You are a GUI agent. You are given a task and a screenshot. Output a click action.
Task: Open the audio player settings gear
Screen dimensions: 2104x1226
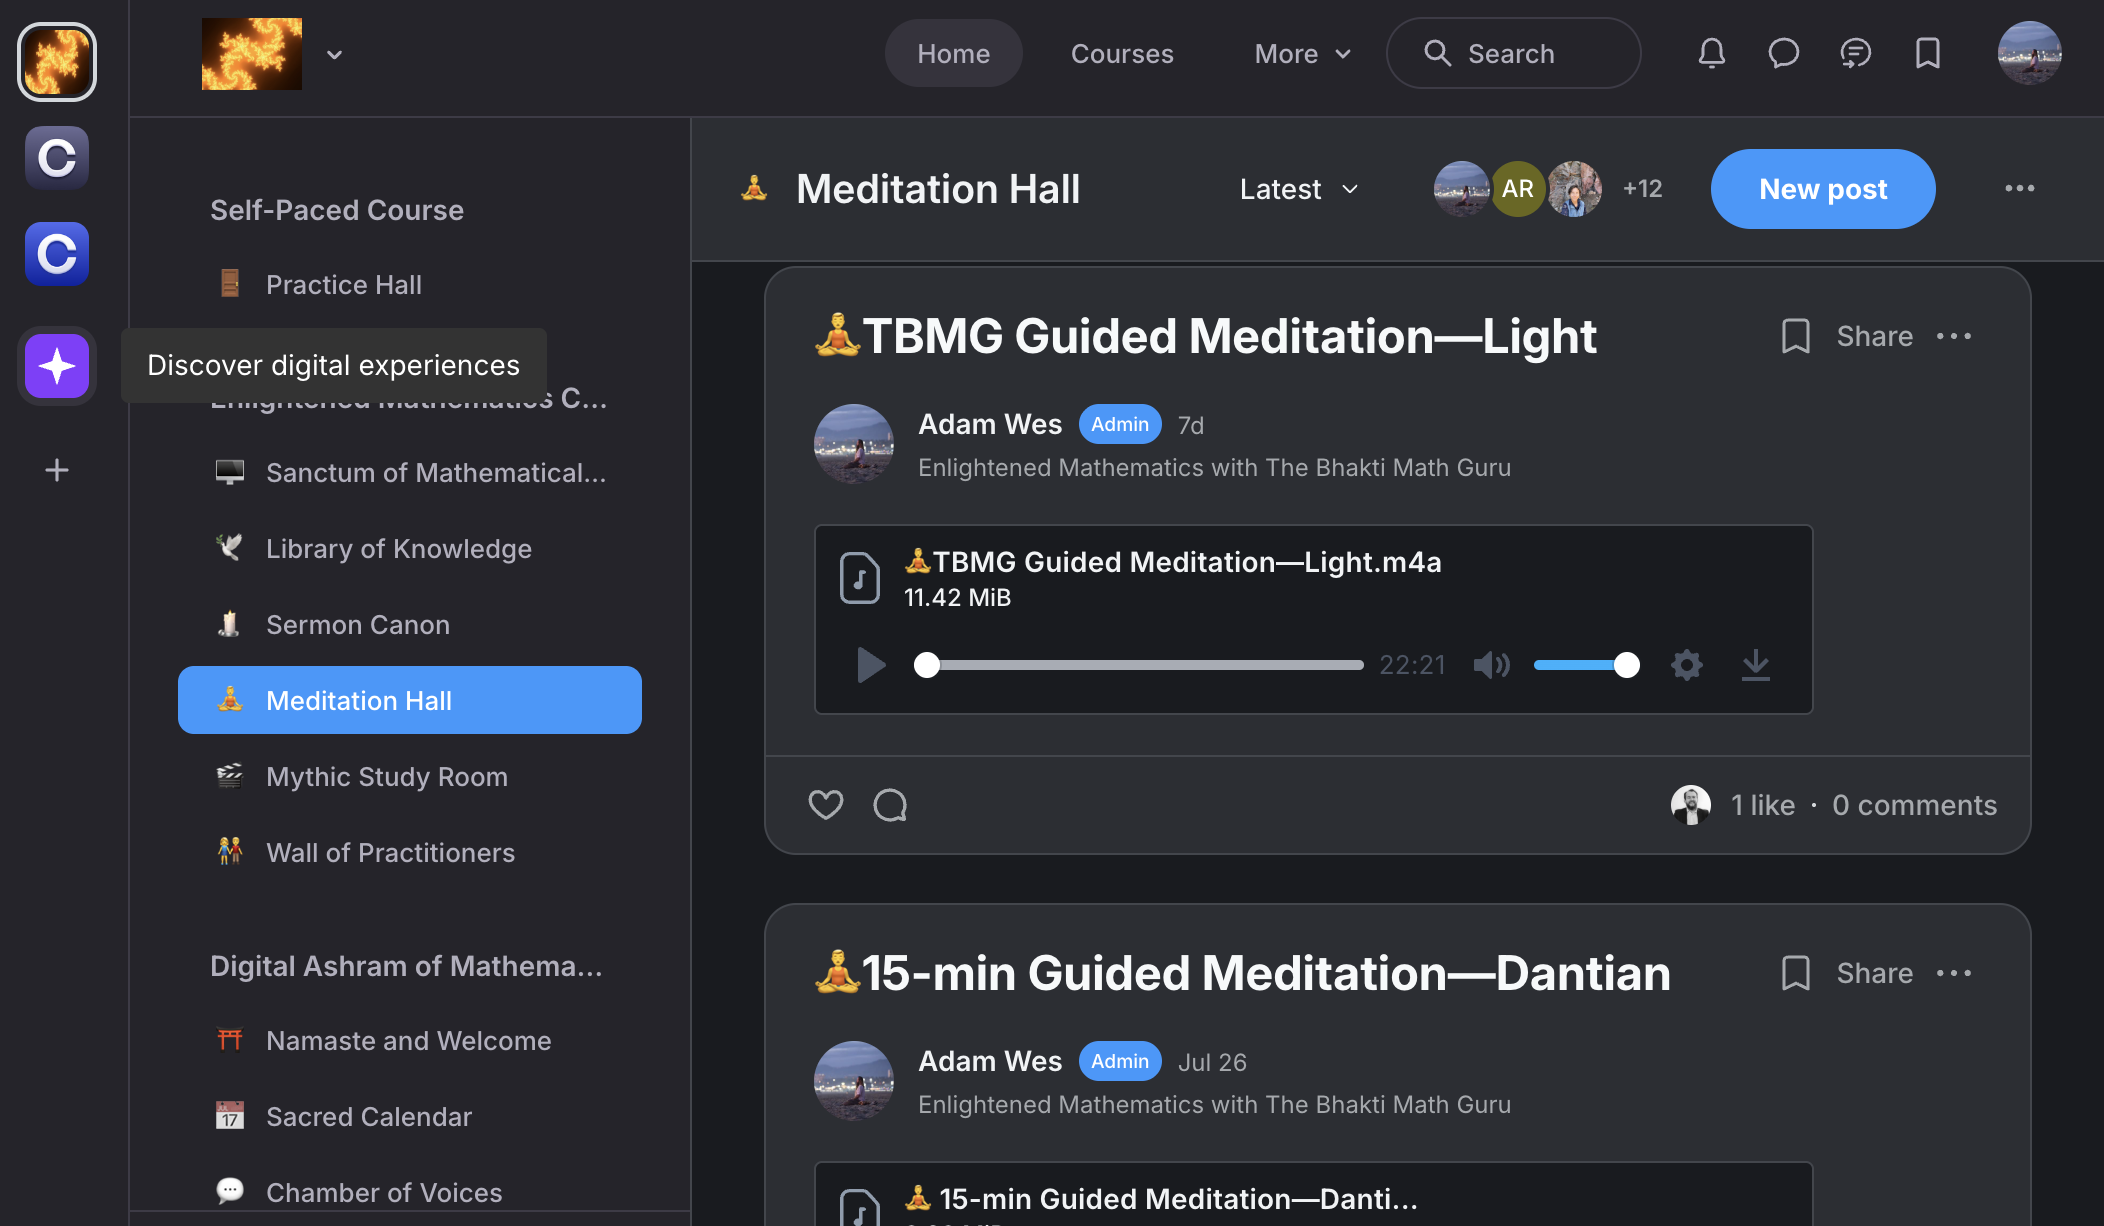pyautogui.click(x=1687, y=664)
